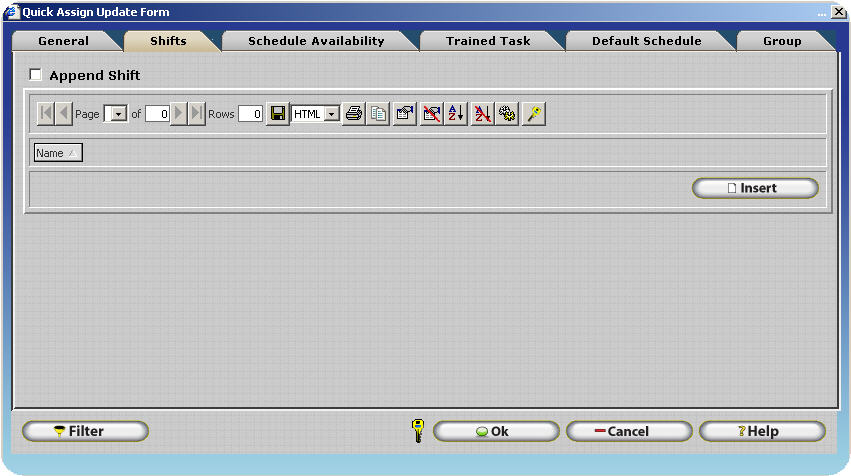Click the clear sort icon
The width and height of the screenshot is (851, 476).
point(482,114)
